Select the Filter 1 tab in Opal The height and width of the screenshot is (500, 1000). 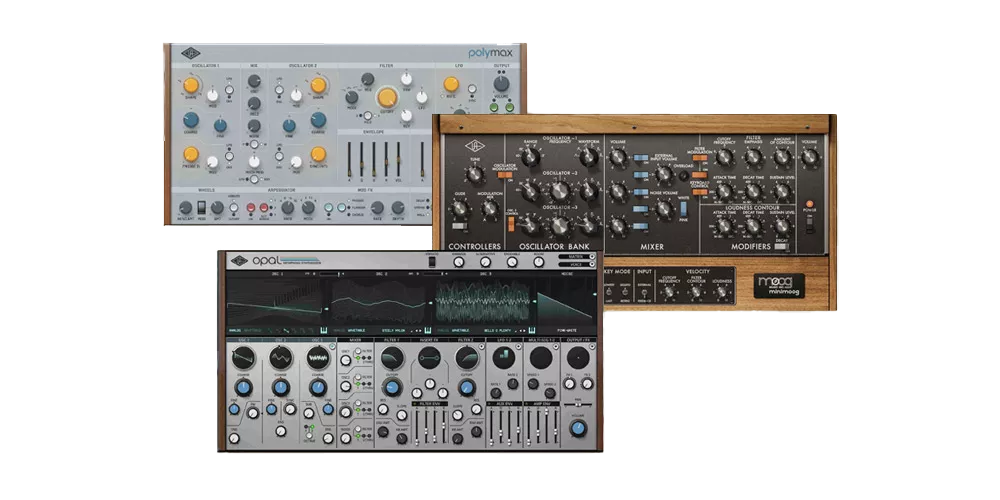point(392,341)
